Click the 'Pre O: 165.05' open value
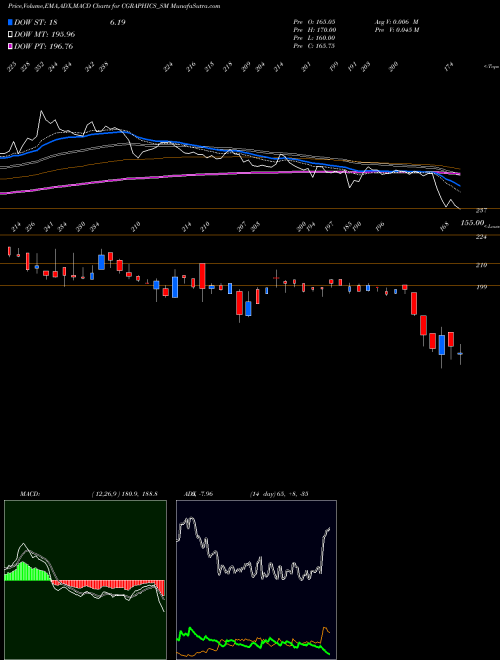 coord(314,22)
